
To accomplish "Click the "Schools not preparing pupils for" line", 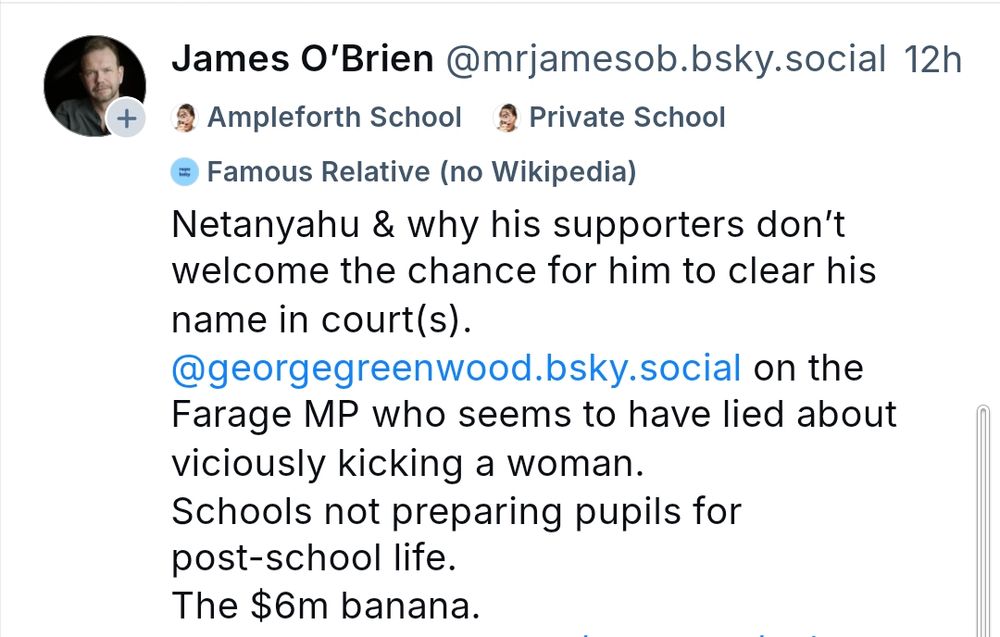I will [x=456, y=511].
